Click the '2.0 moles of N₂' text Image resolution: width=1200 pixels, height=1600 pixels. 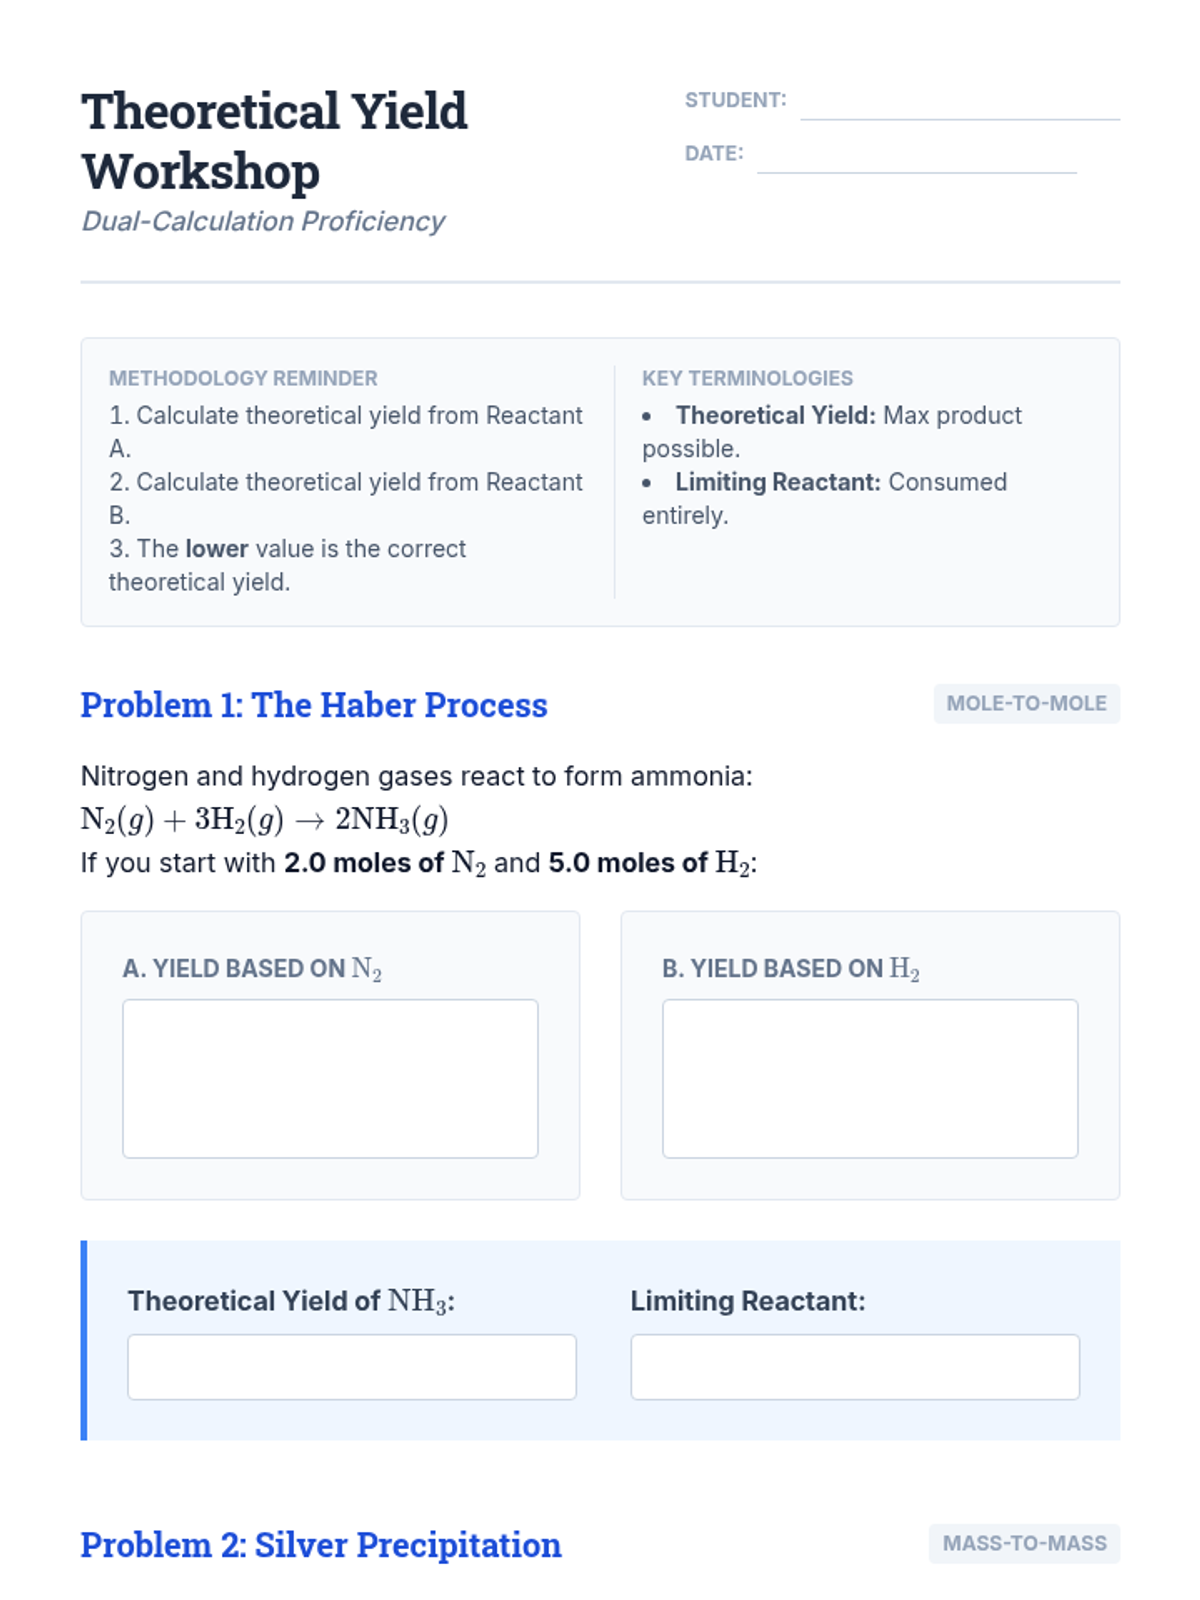(x=385, y=863)
